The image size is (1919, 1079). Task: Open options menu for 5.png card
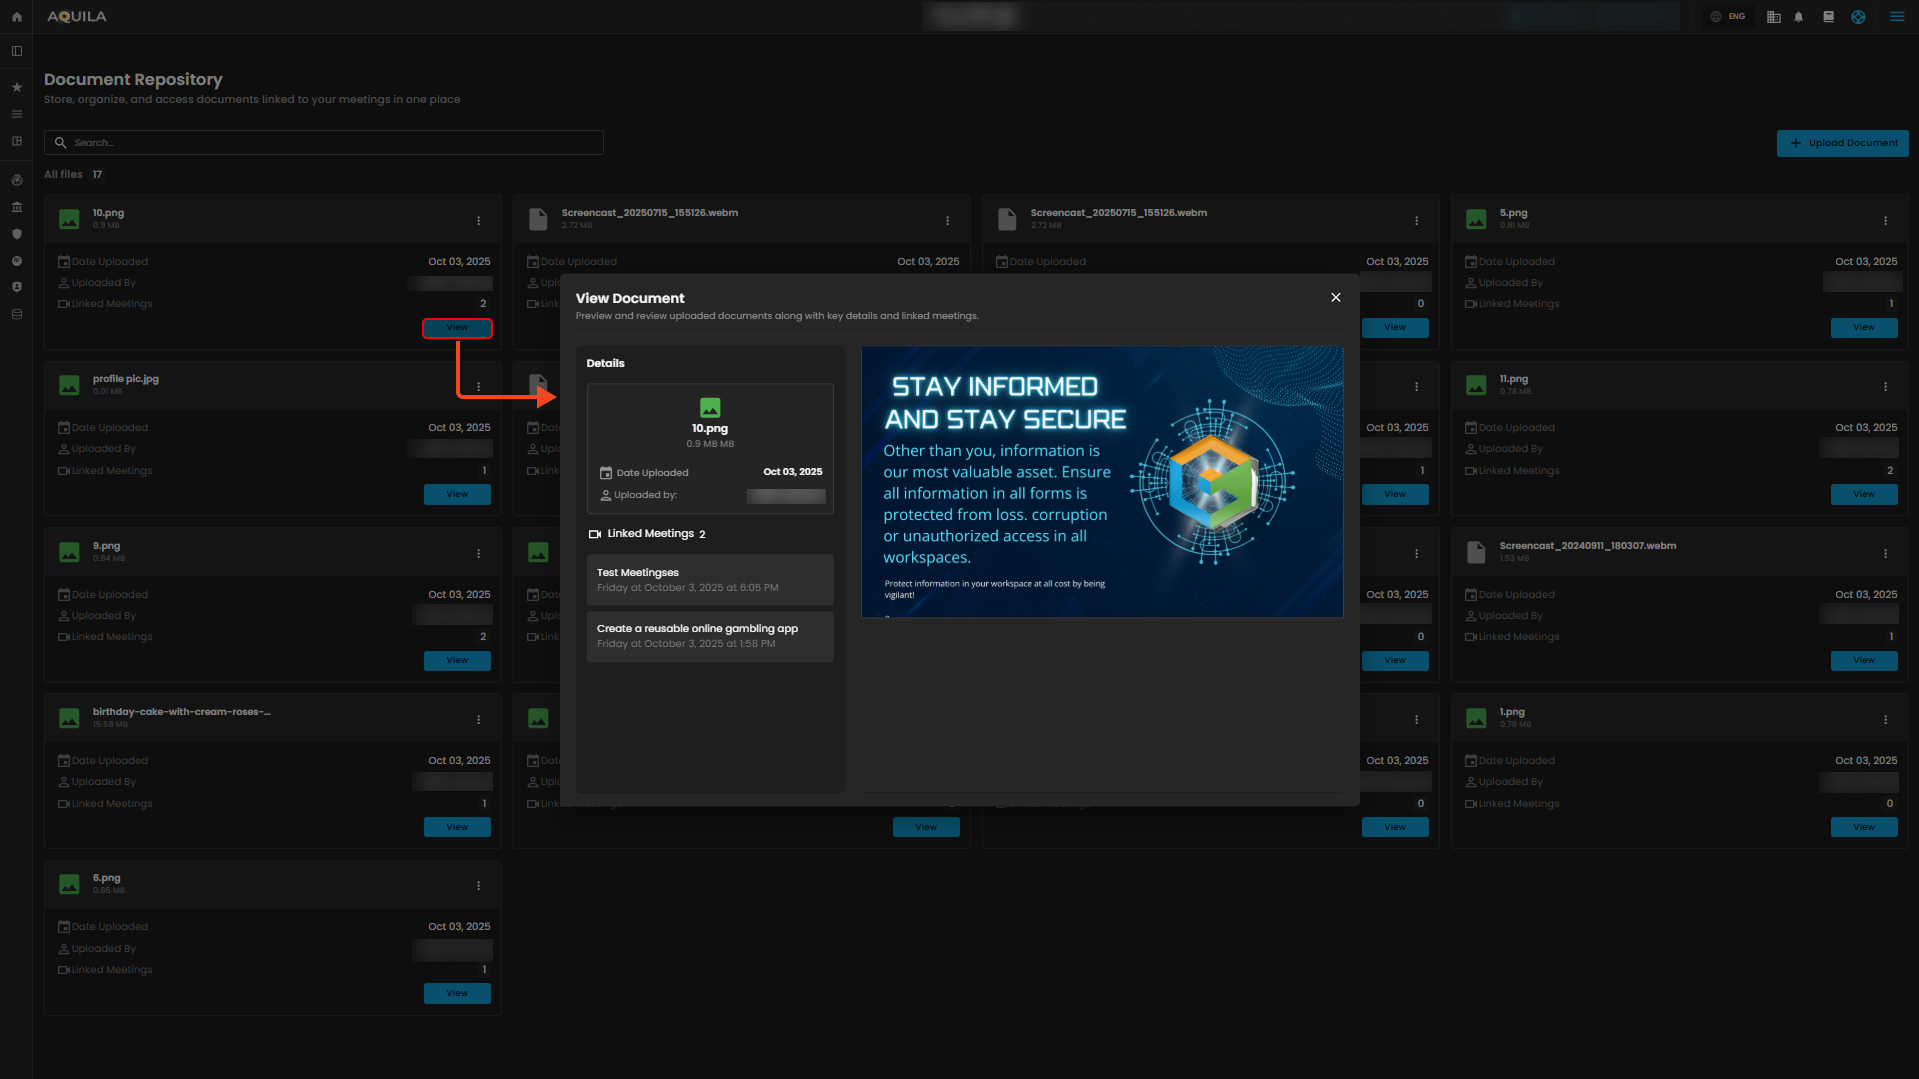(1885, 221)
